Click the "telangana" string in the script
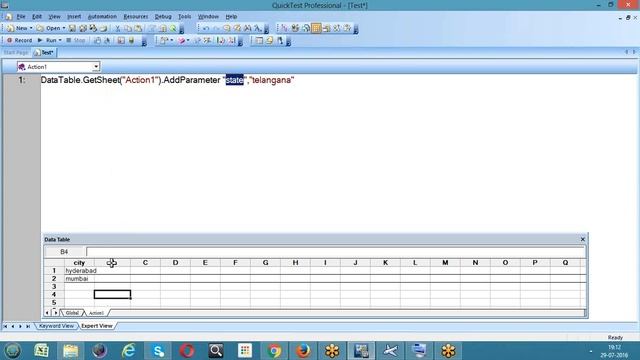Screen dimensions: 640x360 pyautogui.click(x=272, y=80)
